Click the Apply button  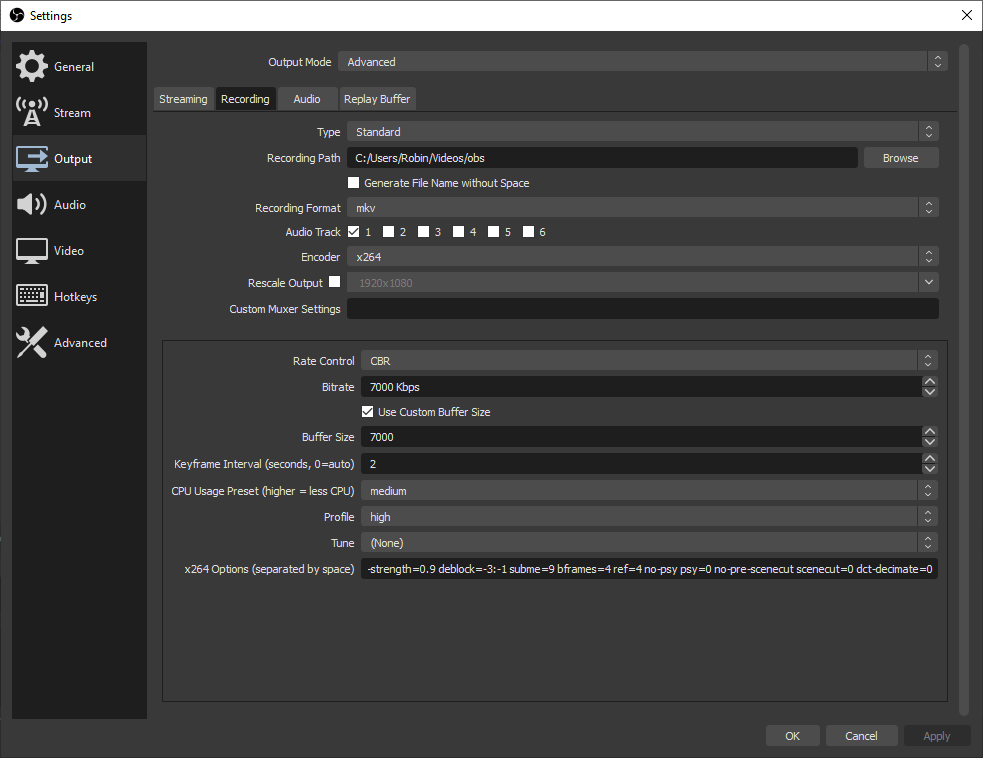[937, 736]
